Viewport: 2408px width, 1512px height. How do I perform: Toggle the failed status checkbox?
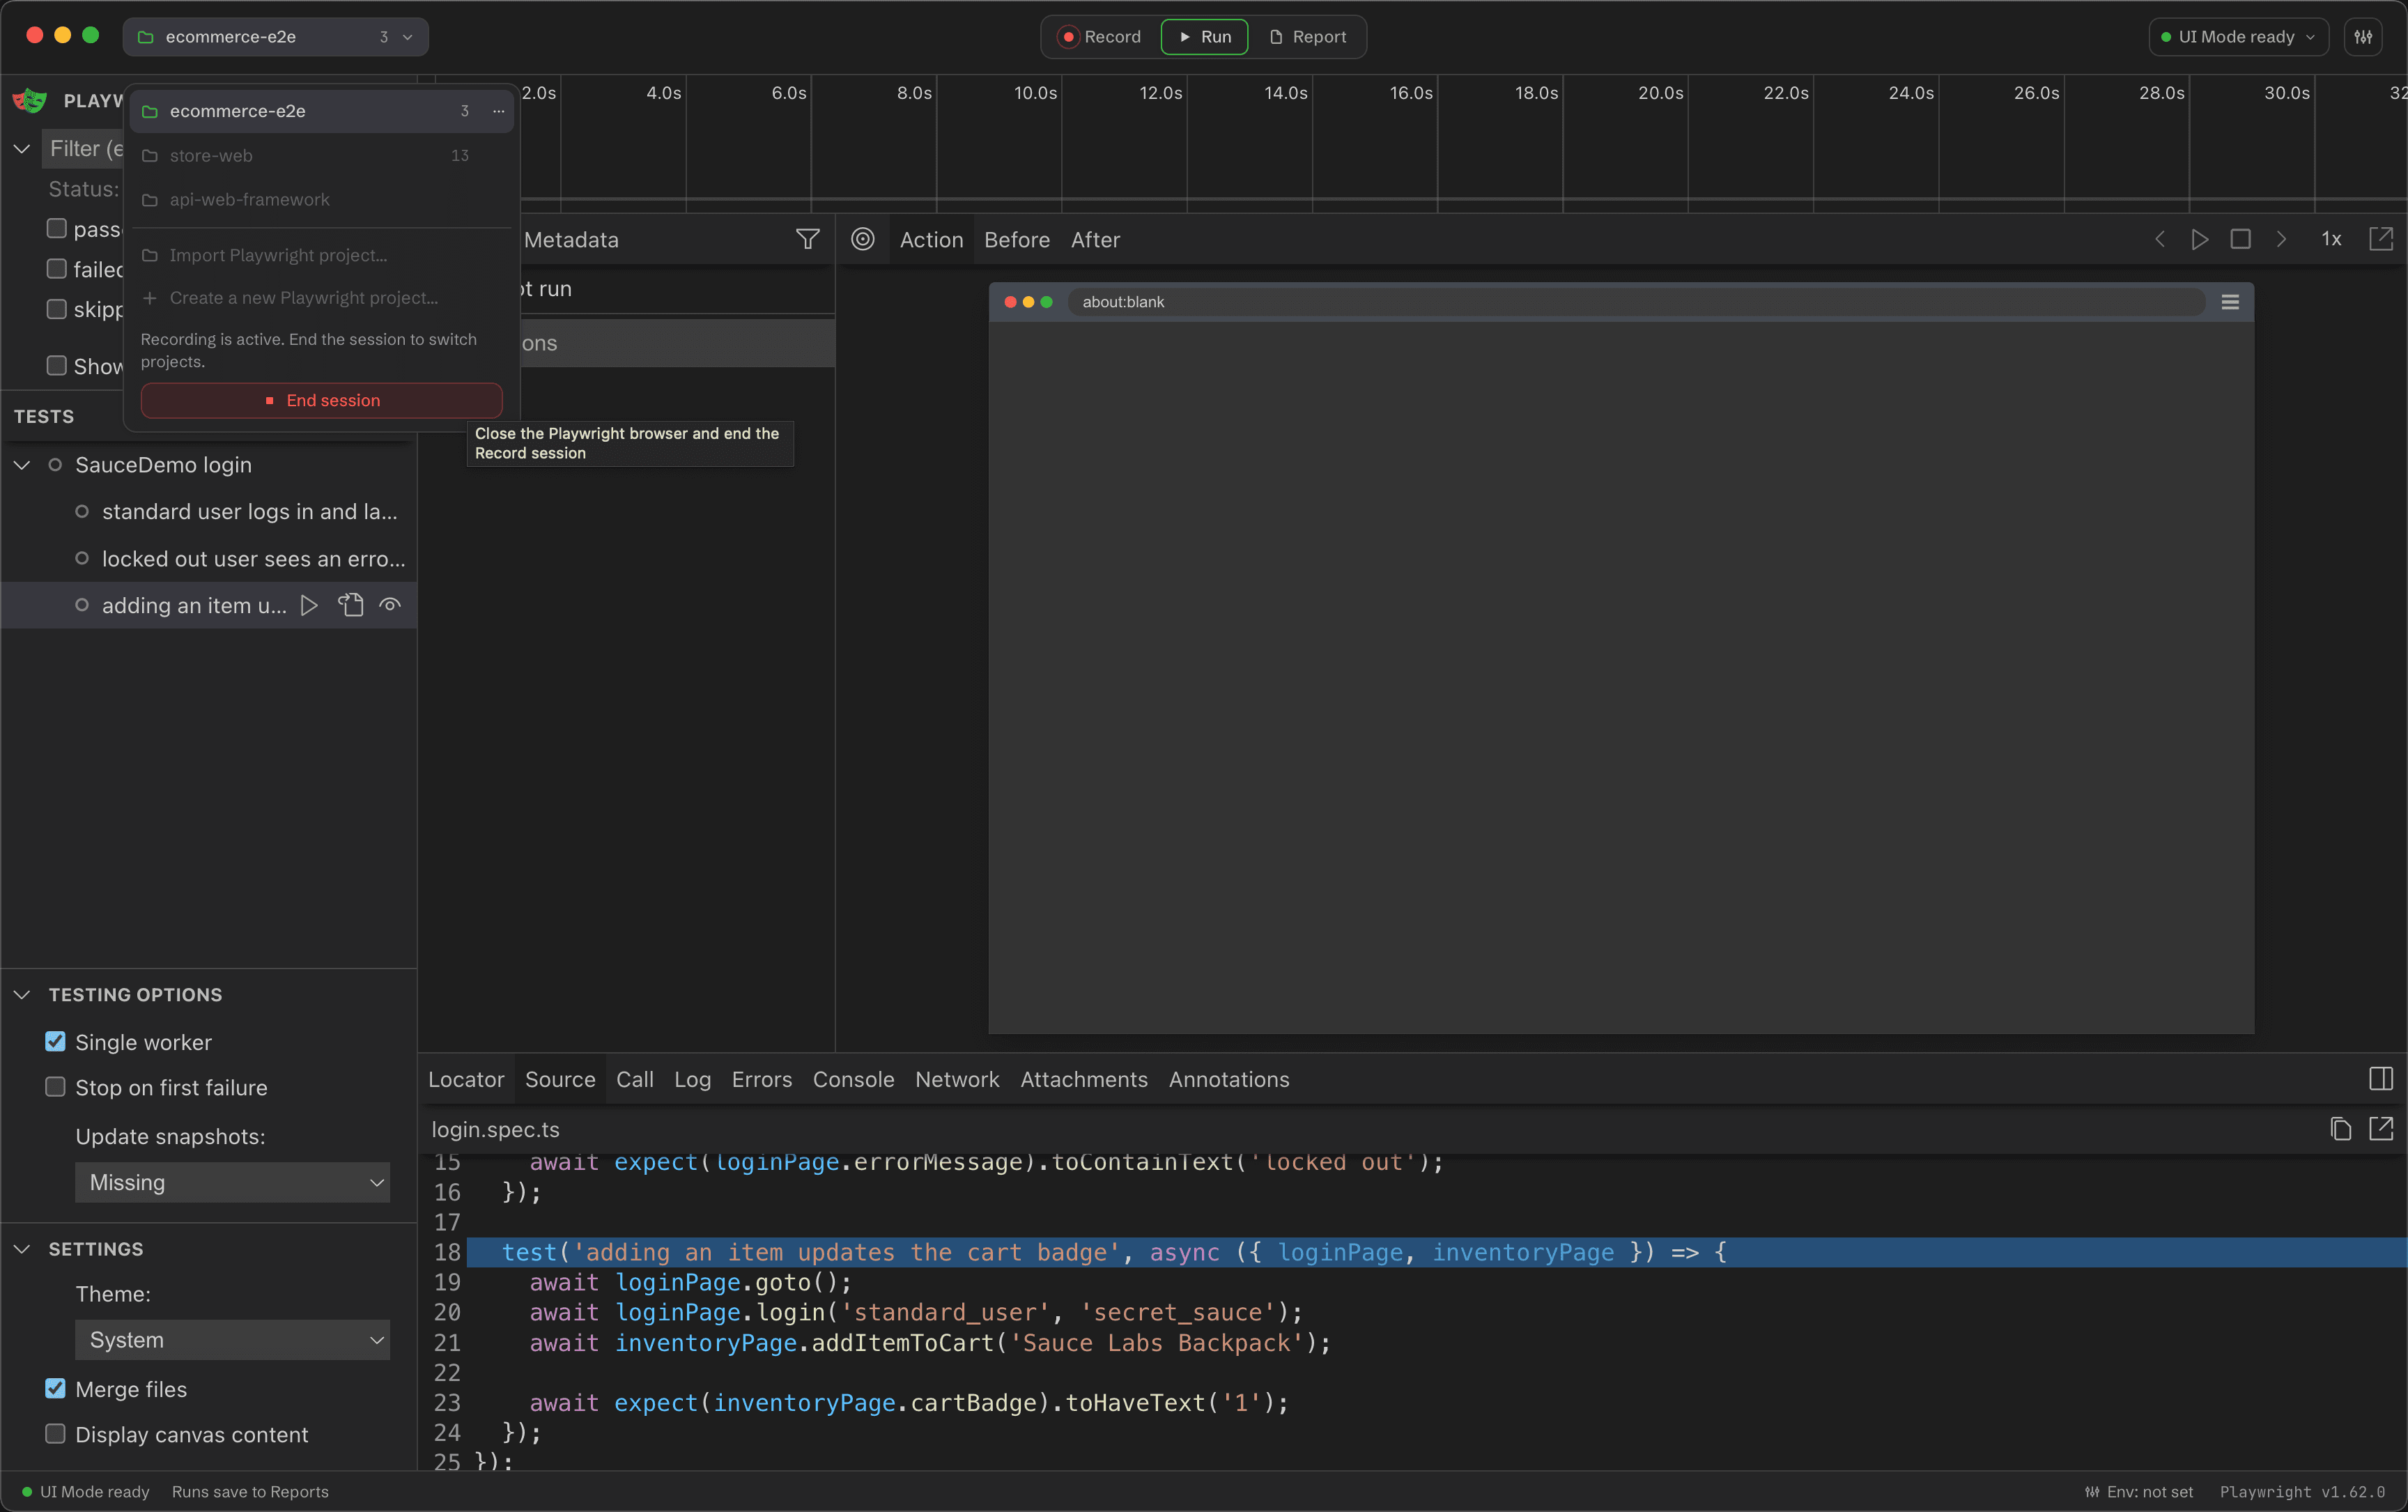[x=57, y=268]
